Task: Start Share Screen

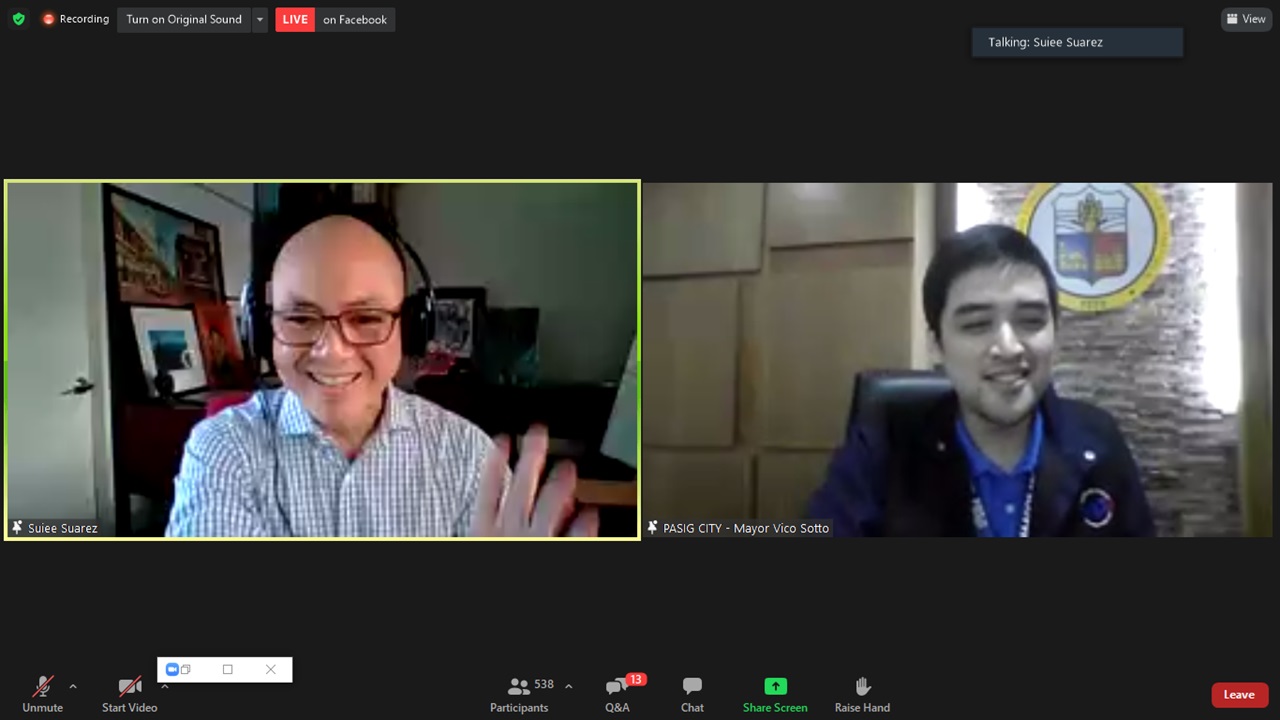Action: 775,694
